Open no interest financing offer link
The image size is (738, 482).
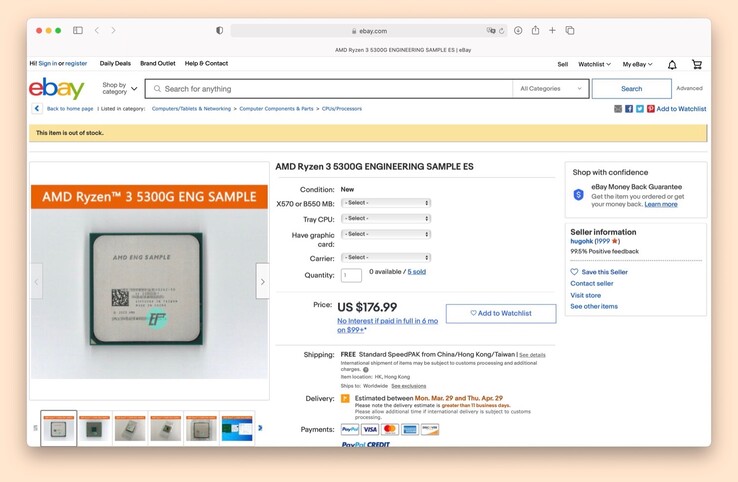coord(387,325)
